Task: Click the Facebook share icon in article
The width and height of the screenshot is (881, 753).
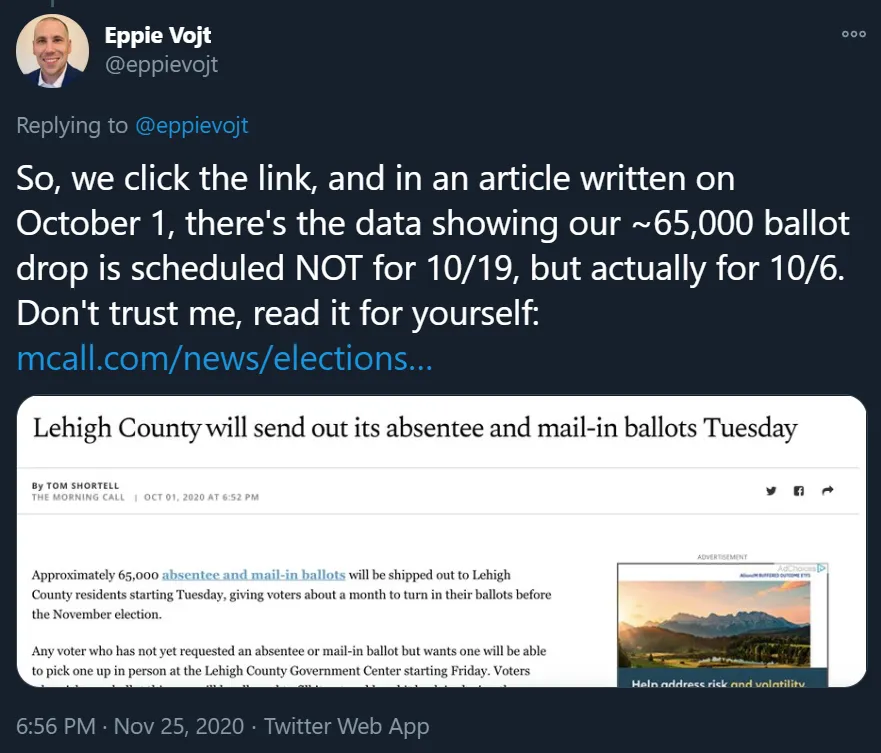Action: coord(799,491)
